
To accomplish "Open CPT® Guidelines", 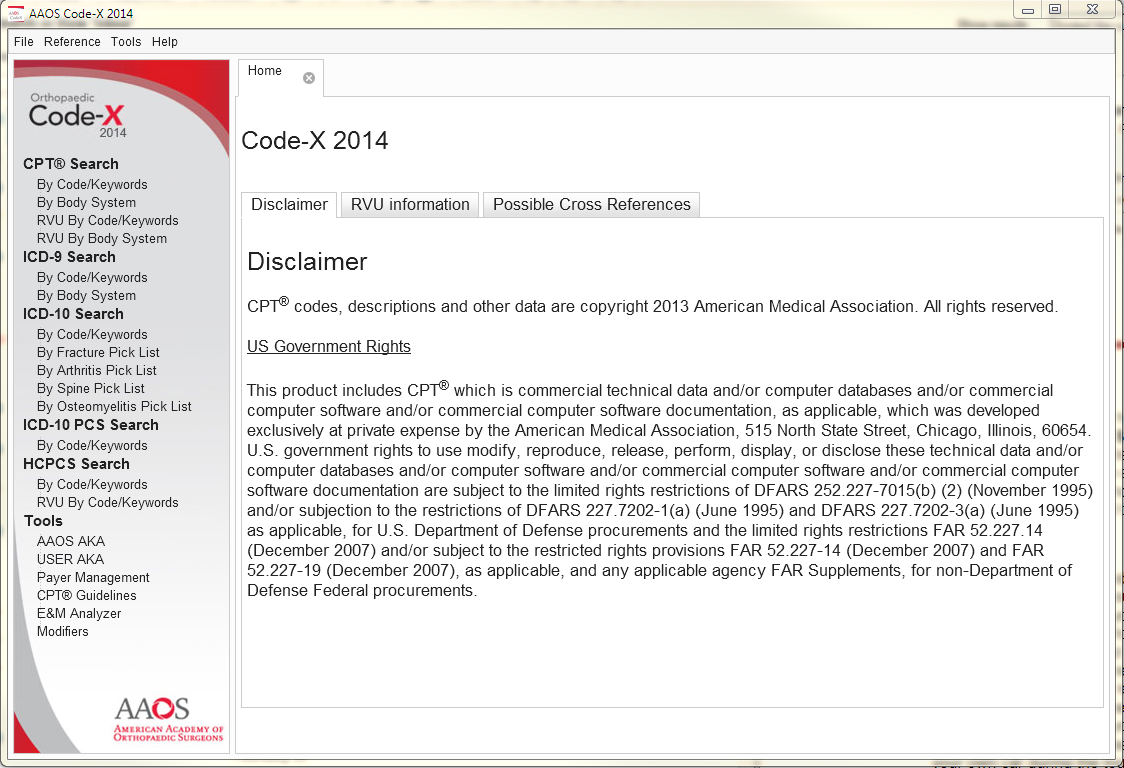I will pyautogui.click(x=87, y=595).
